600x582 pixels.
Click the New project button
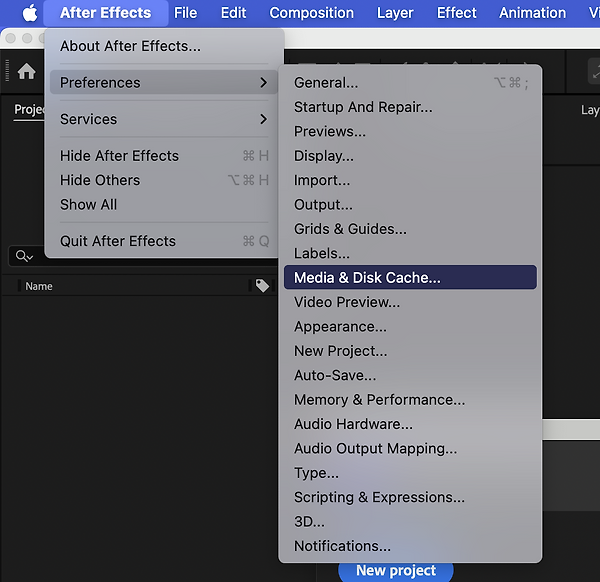[x=396, y=571]
